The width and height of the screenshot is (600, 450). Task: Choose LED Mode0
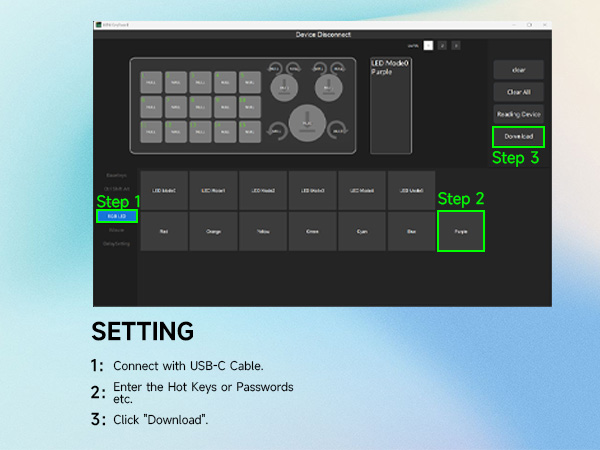click(x=164, y=191)
